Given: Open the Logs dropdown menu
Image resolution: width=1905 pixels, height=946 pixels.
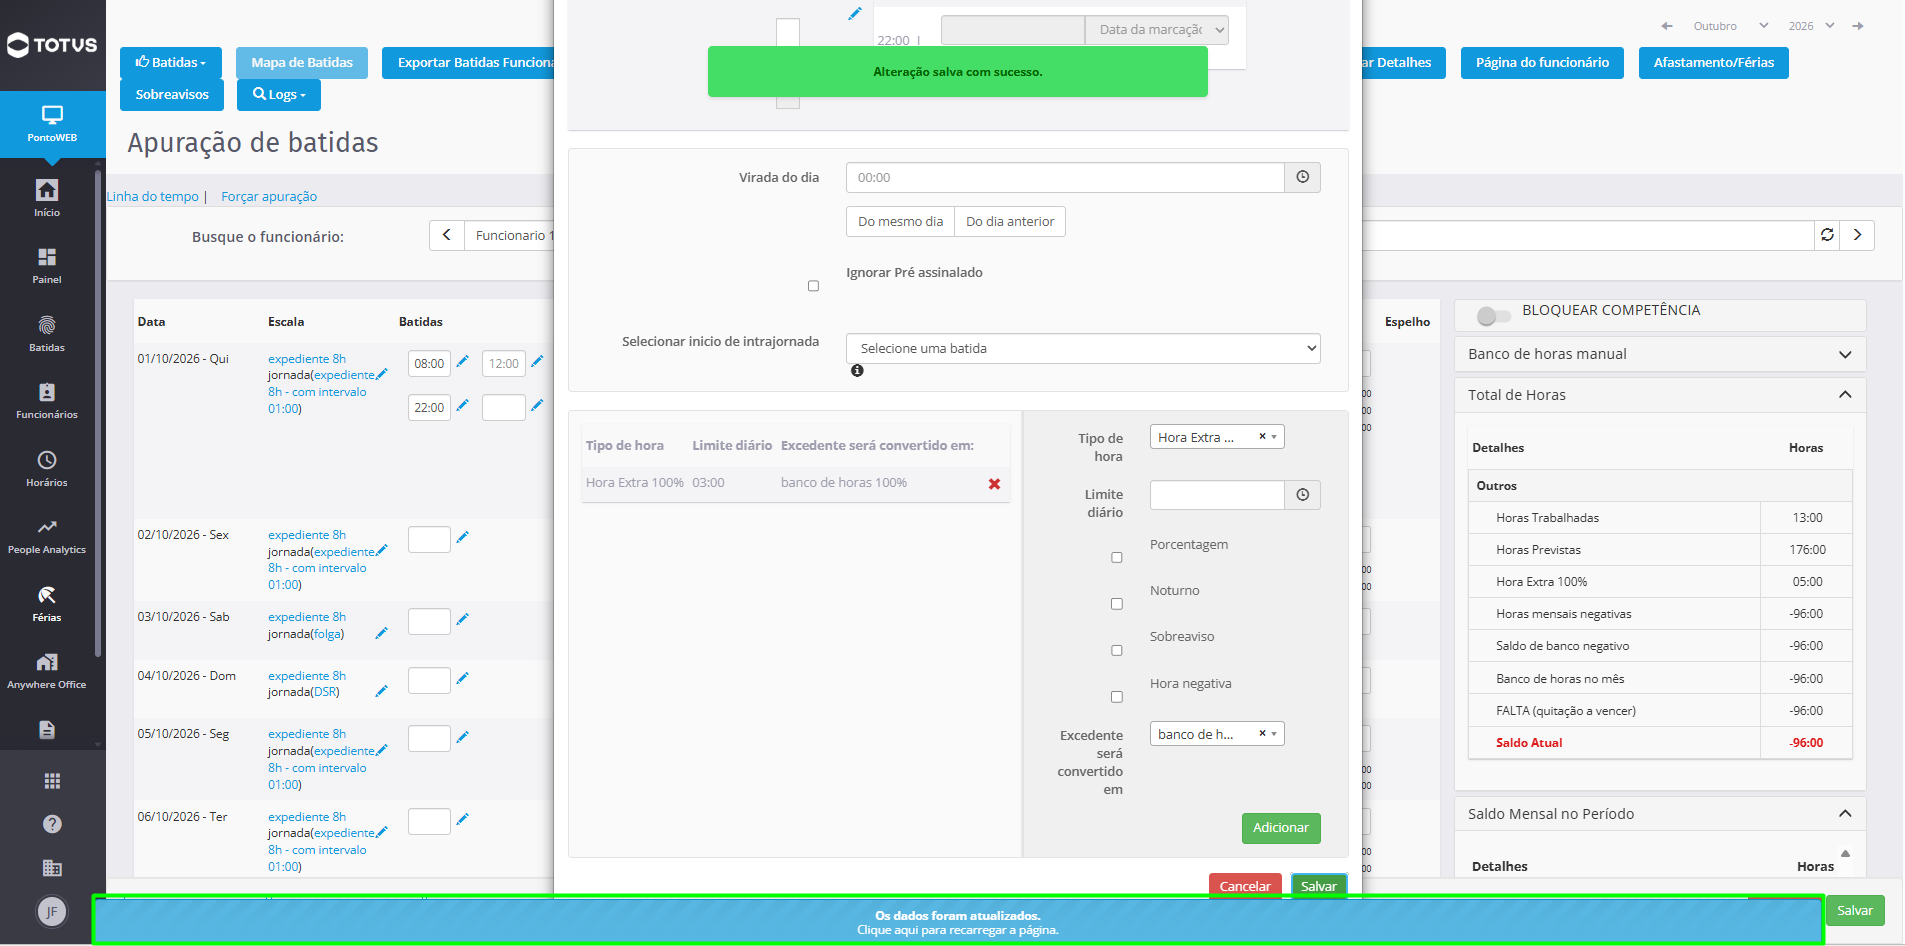Looking at the screenshot, I should click(x=279, y=94).
